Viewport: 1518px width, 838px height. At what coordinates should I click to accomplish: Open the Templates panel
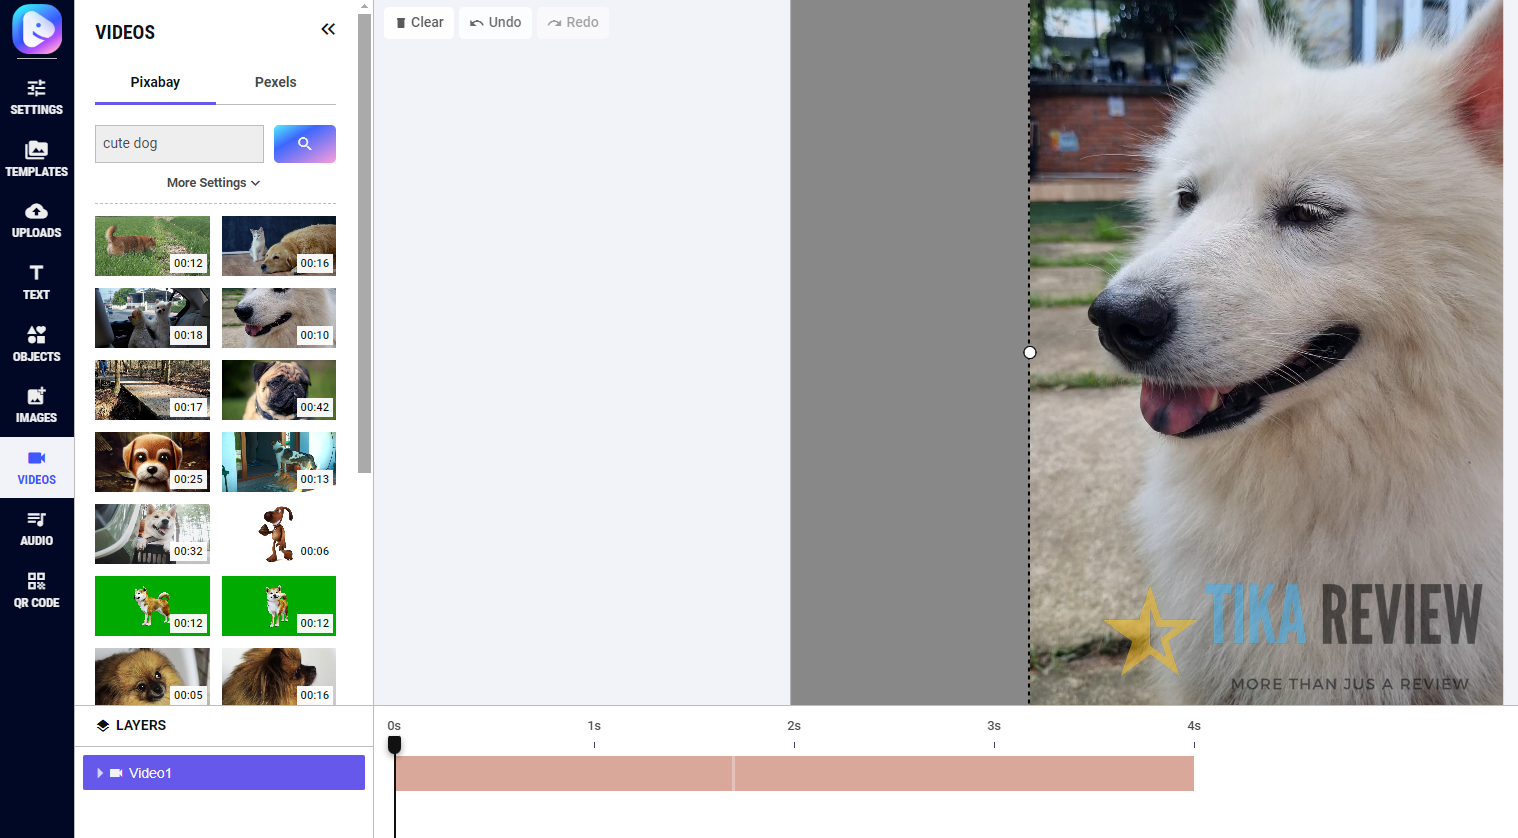tap(37, 159)
